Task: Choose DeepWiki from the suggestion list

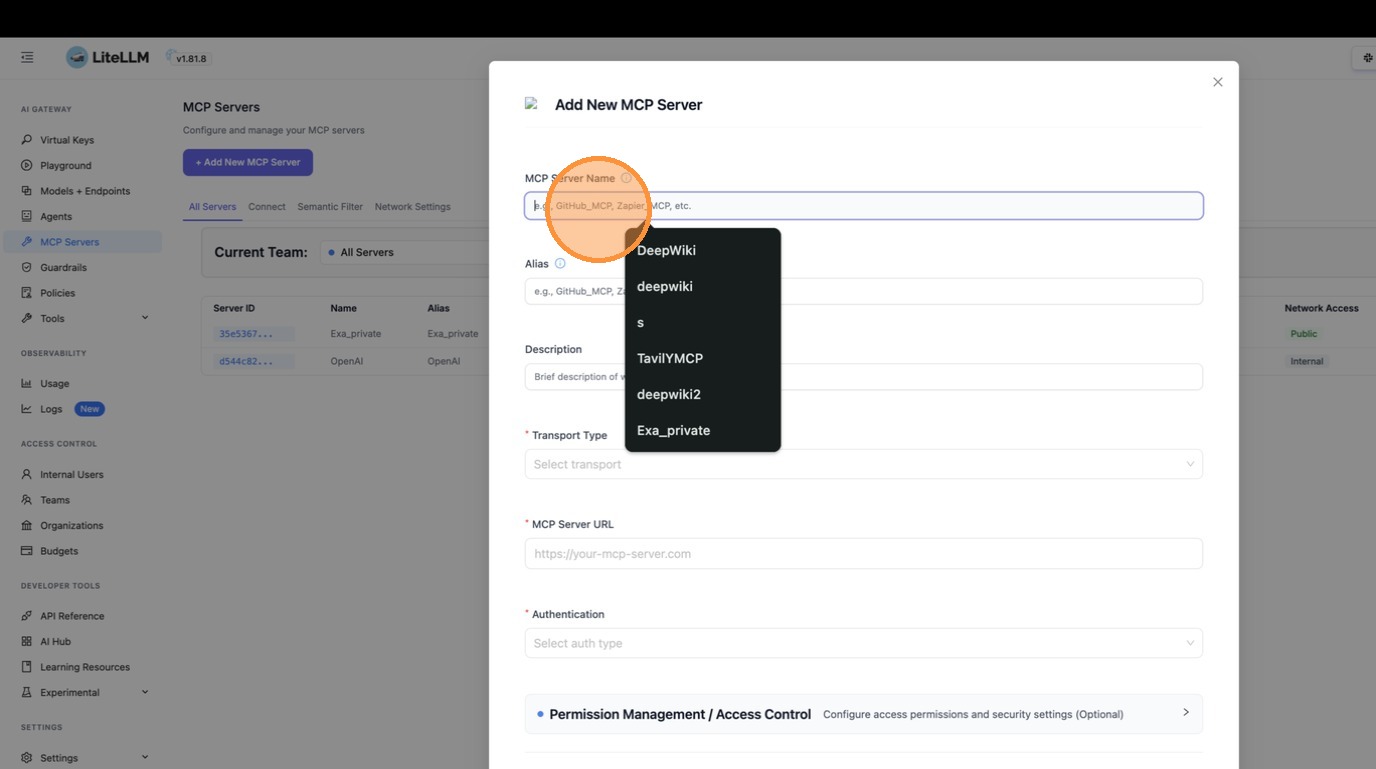Action: pyautogui.click(x=702, y=250)
